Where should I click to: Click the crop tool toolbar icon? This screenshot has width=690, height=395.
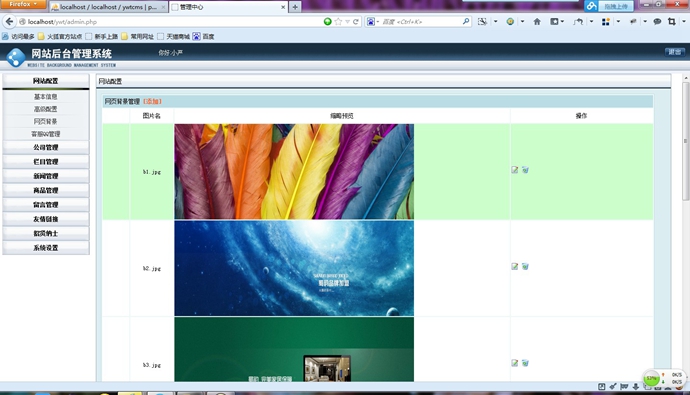click(672, 21)
